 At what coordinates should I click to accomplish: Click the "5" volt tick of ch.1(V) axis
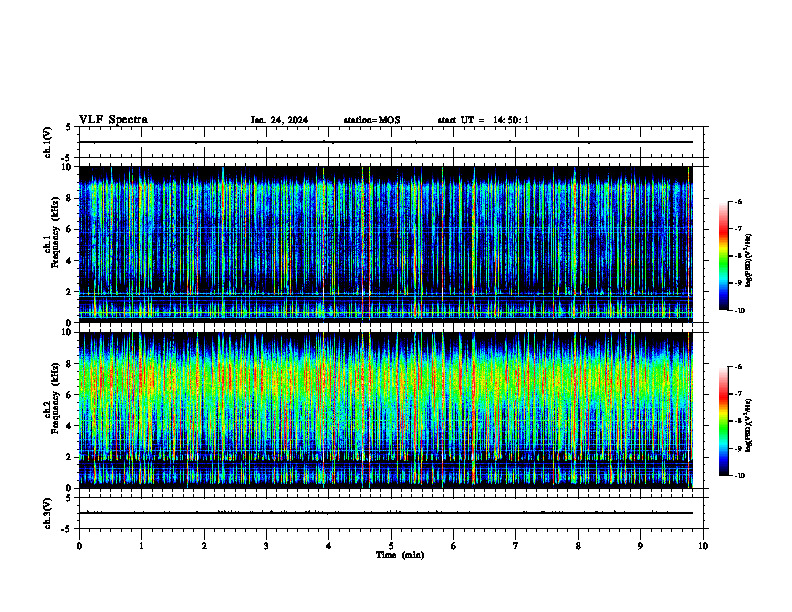[x=68, y=128]
